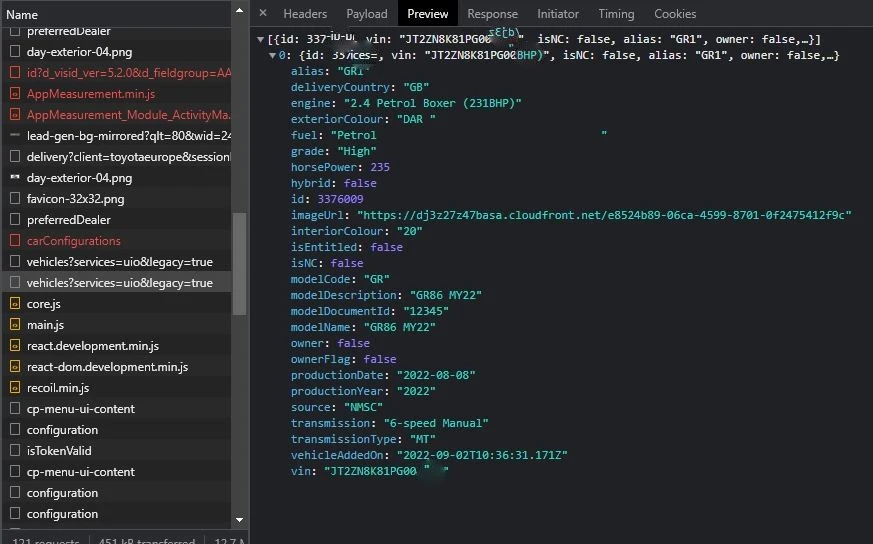Click the red document icon beside carConfigurations
873x544 pixels.
[15, 241]
